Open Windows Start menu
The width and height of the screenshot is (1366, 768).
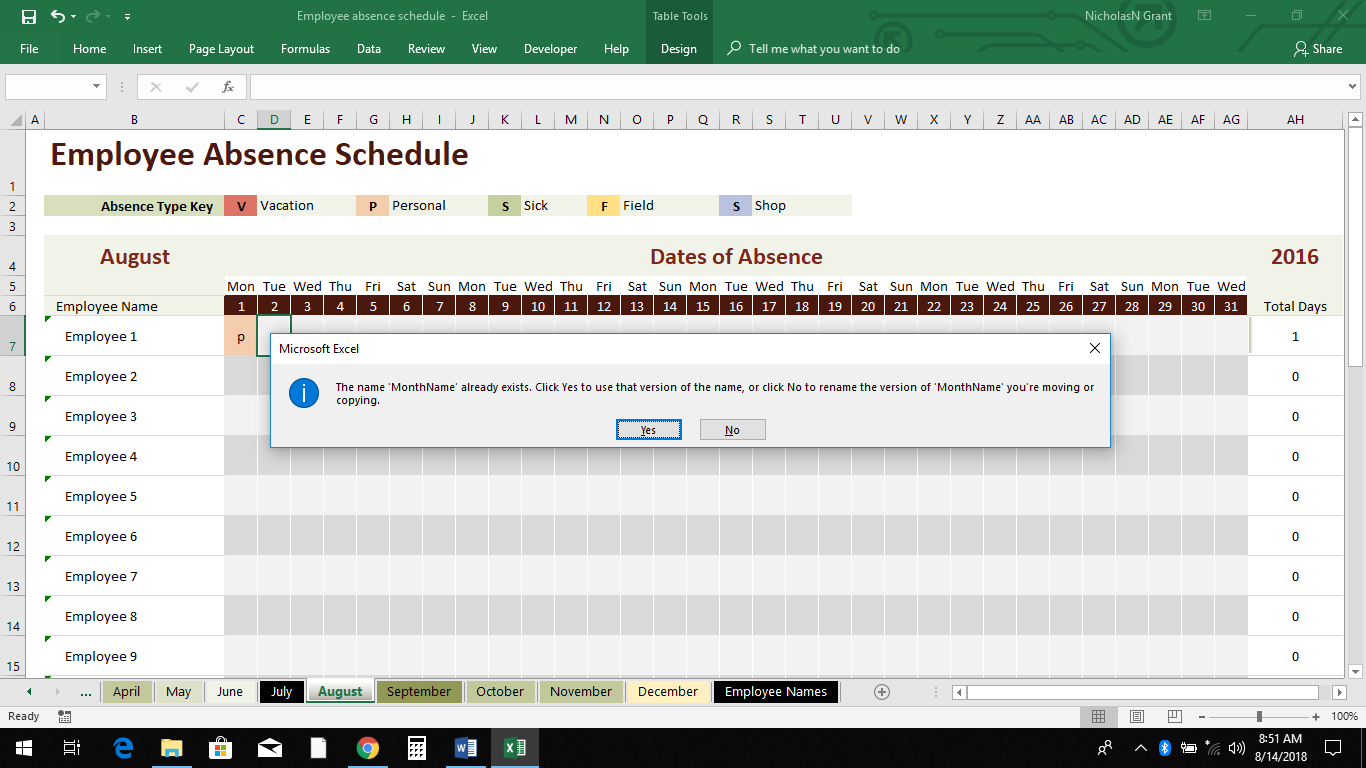22,748
